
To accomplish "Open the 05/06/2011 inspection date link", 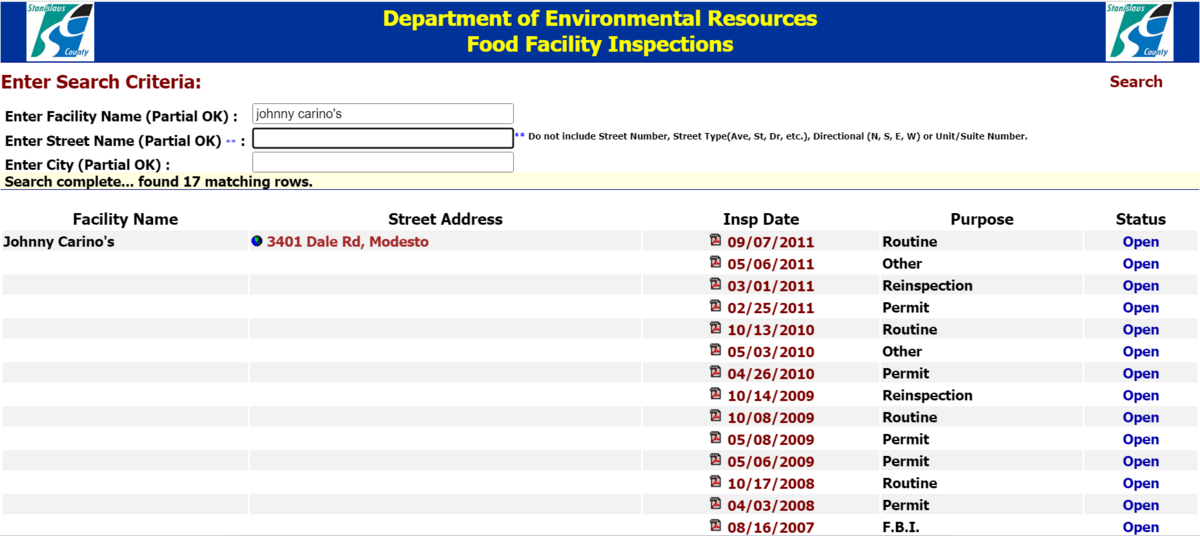I will (x=770, y=264).
